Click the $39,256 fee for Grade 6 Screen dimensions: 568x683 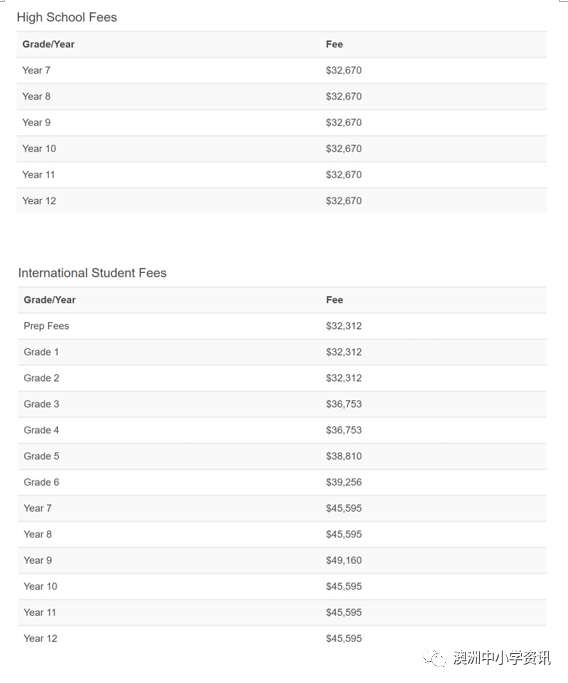coord(344,483)
